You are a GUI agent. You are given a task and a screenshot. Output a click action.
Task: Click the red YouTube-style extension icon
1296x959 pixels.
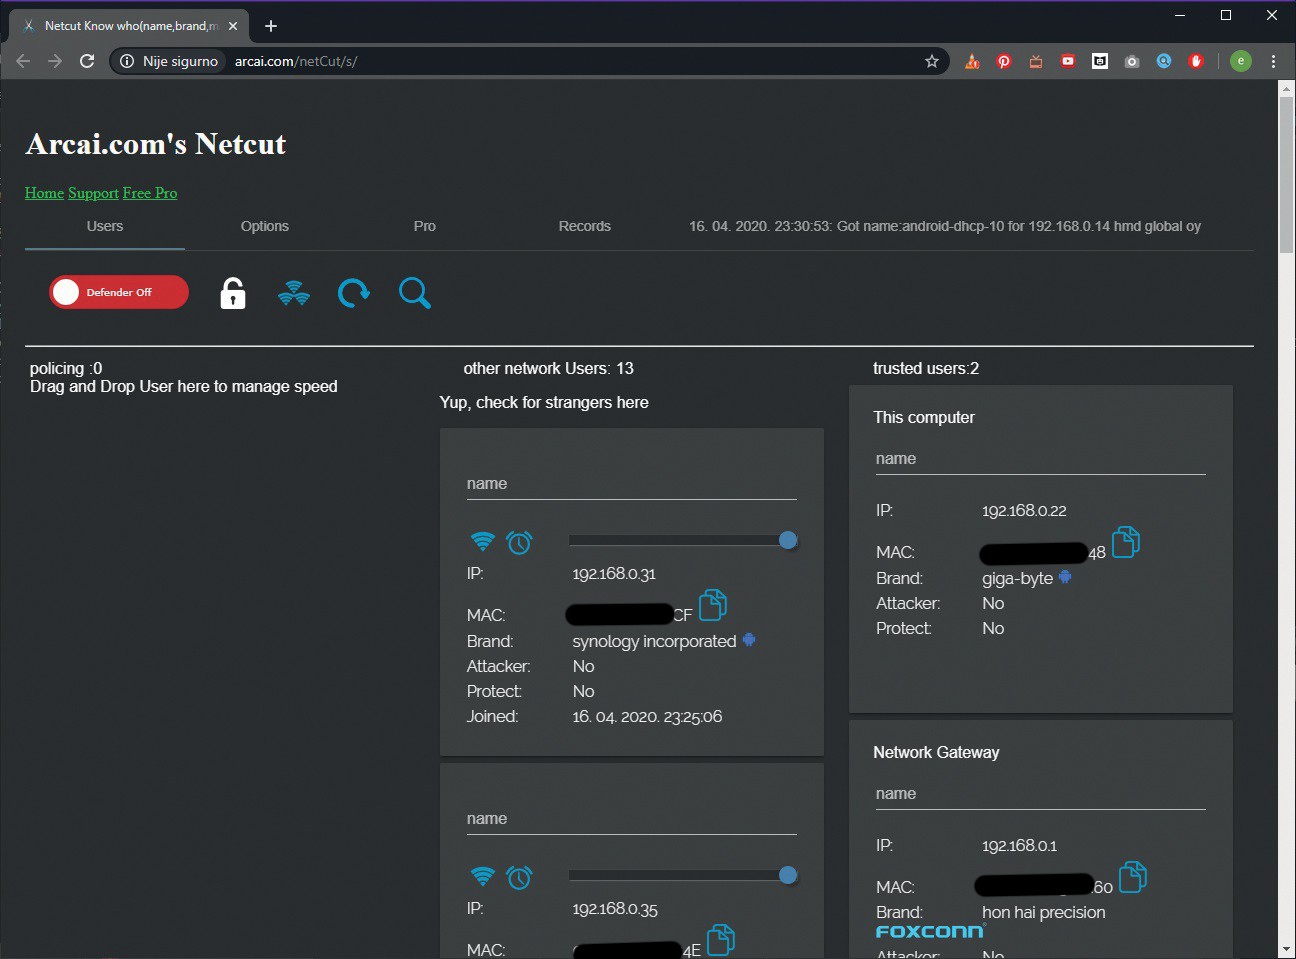1068,61
